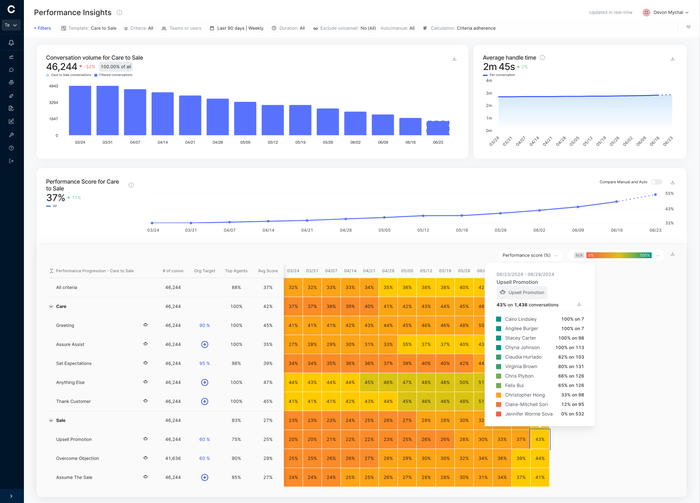The image size is (700, 503).
Task: Toggle visibility eye for Greeting criterion
Action: pos(146,325)
